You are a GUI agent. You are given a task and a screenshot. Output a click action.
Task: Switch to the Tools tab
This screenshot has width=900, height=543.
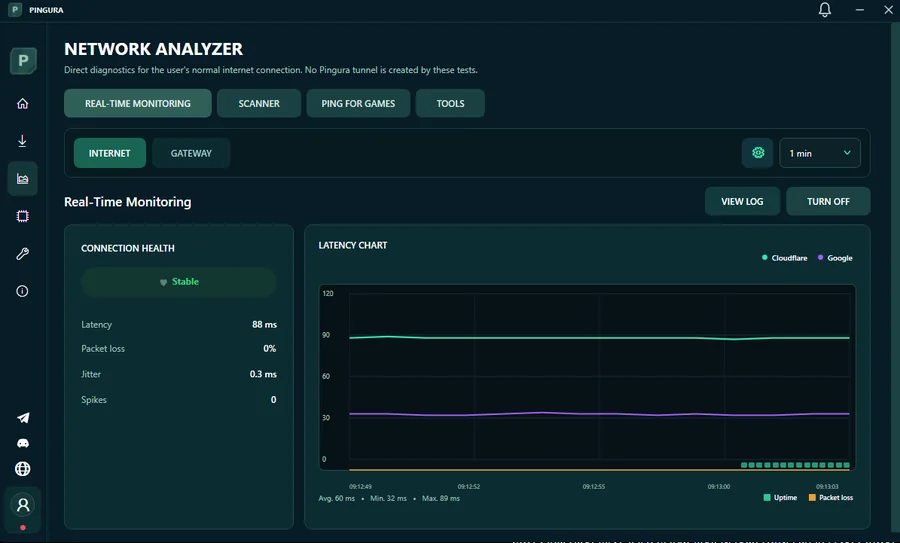(451, 103)
